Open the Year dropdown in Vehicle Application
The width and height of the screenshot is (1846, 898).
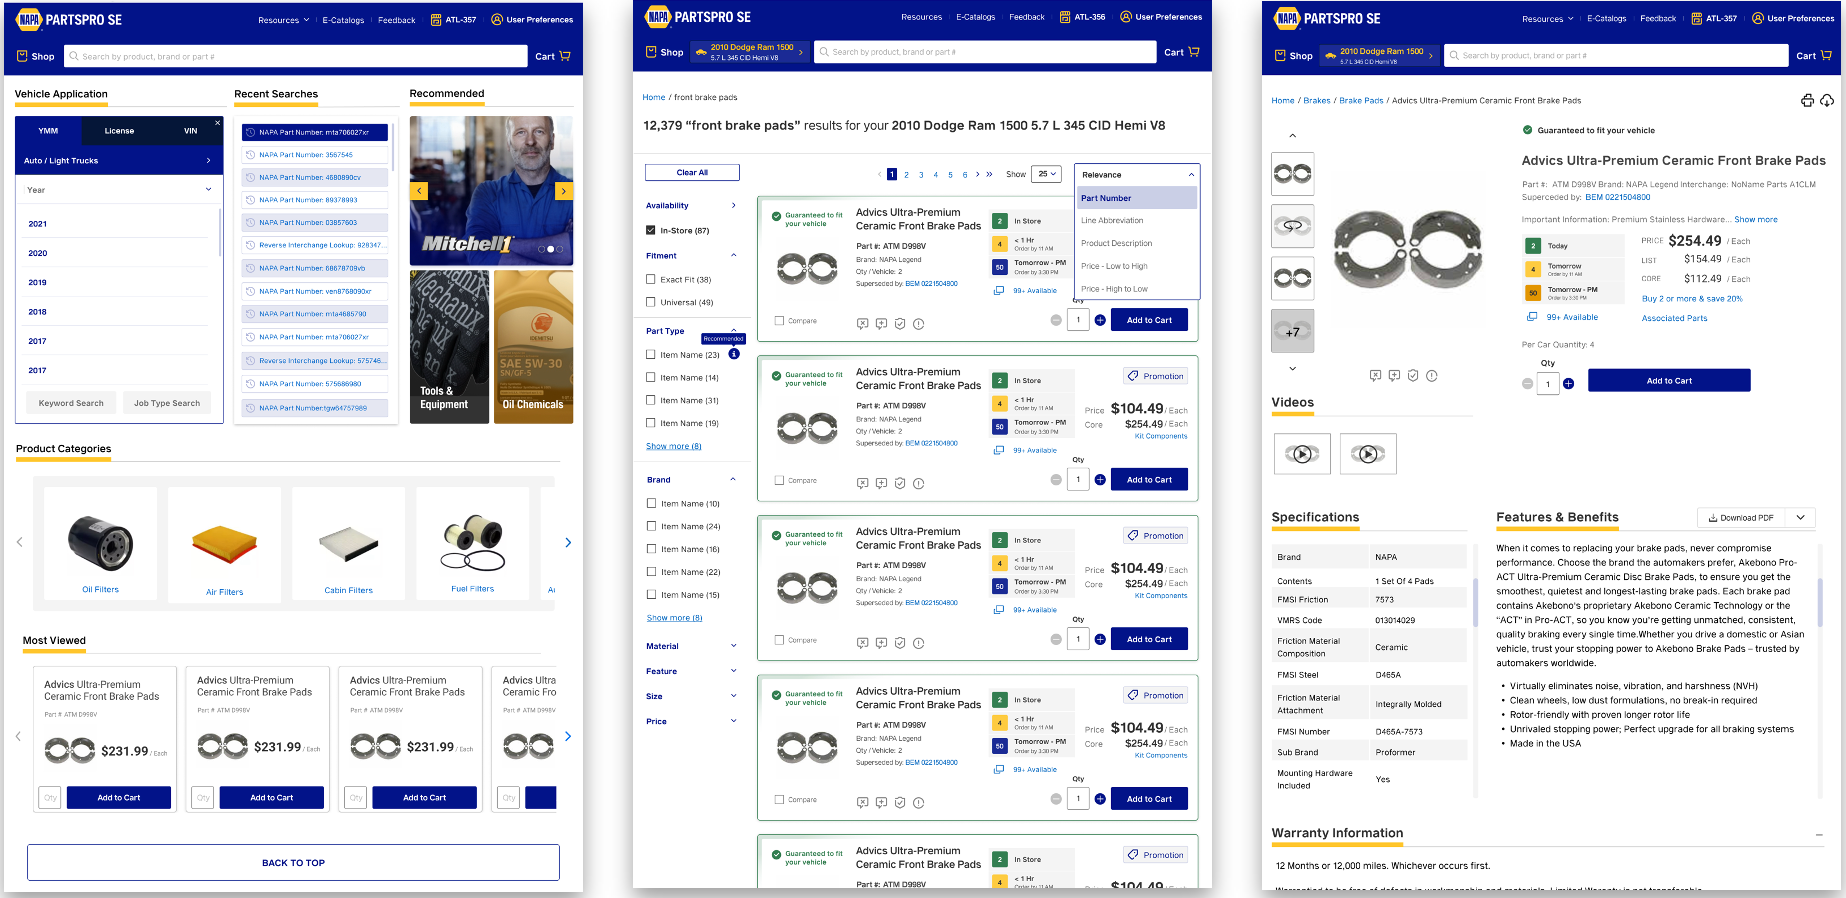pyautogui.click(x=119, y=190)
